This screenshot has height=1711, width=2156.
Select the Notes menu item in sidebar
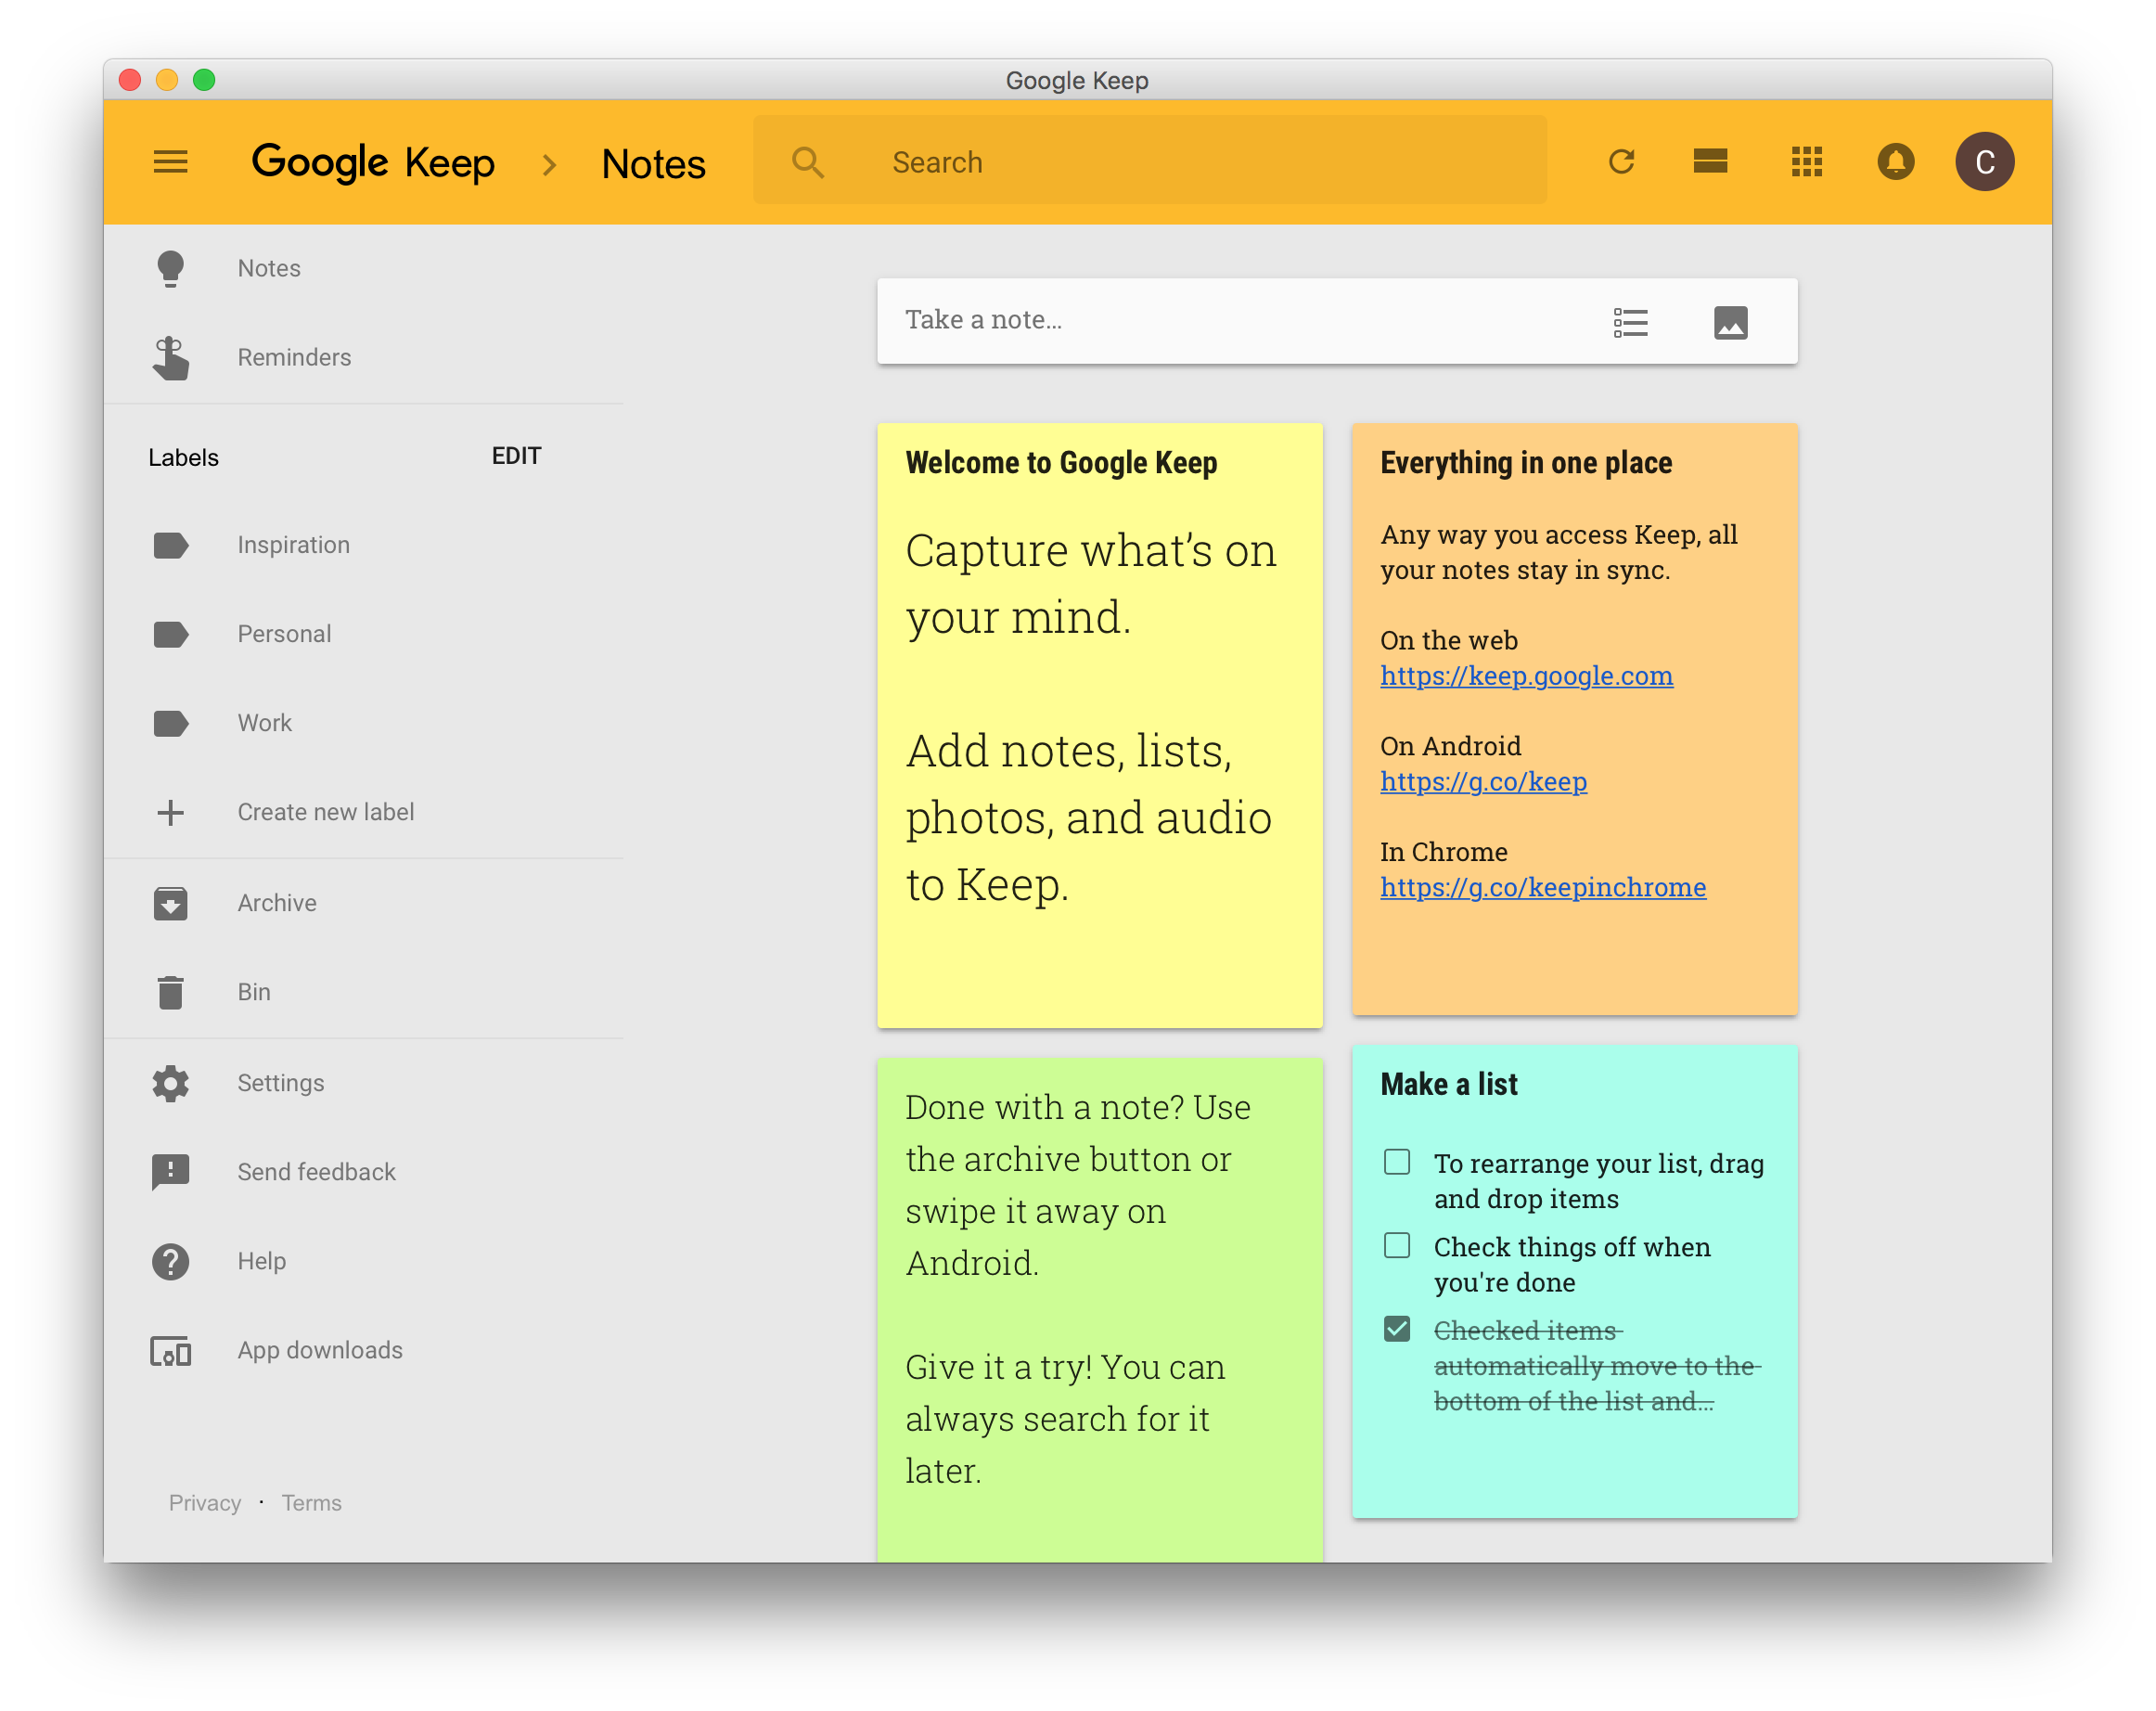[x=269, y=267]
